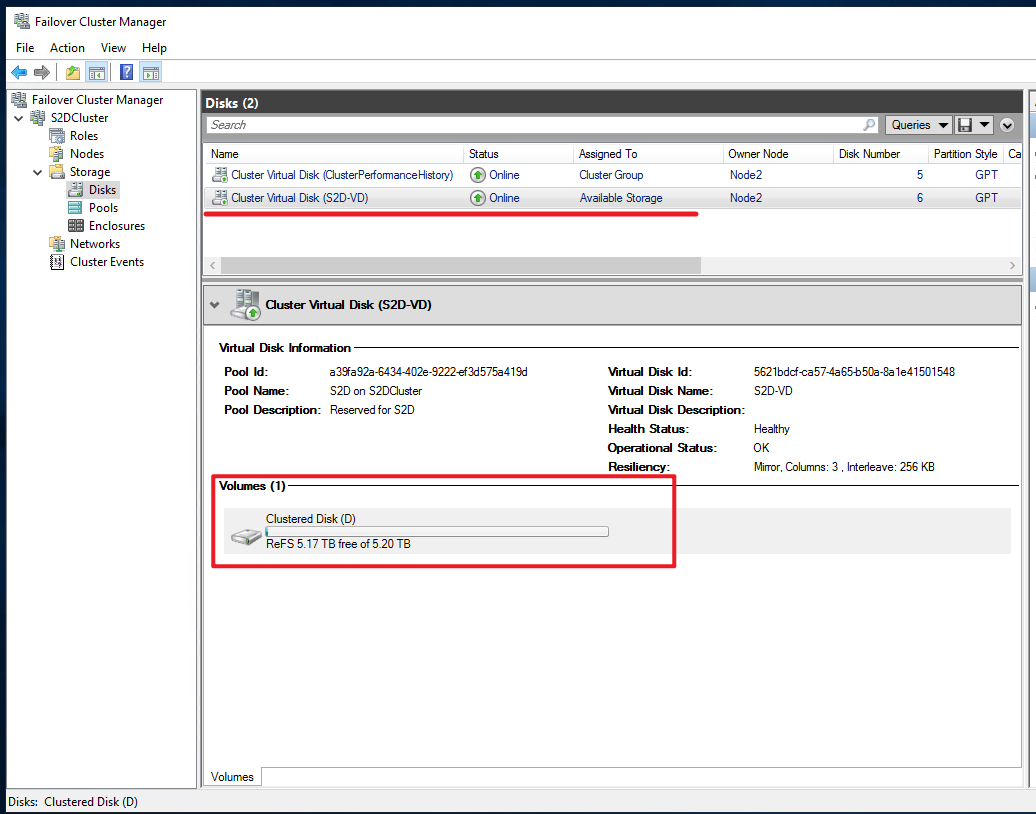Click Disk Number 5 cell
This screenshot has height=814, width=1036.
pos(920,175)
